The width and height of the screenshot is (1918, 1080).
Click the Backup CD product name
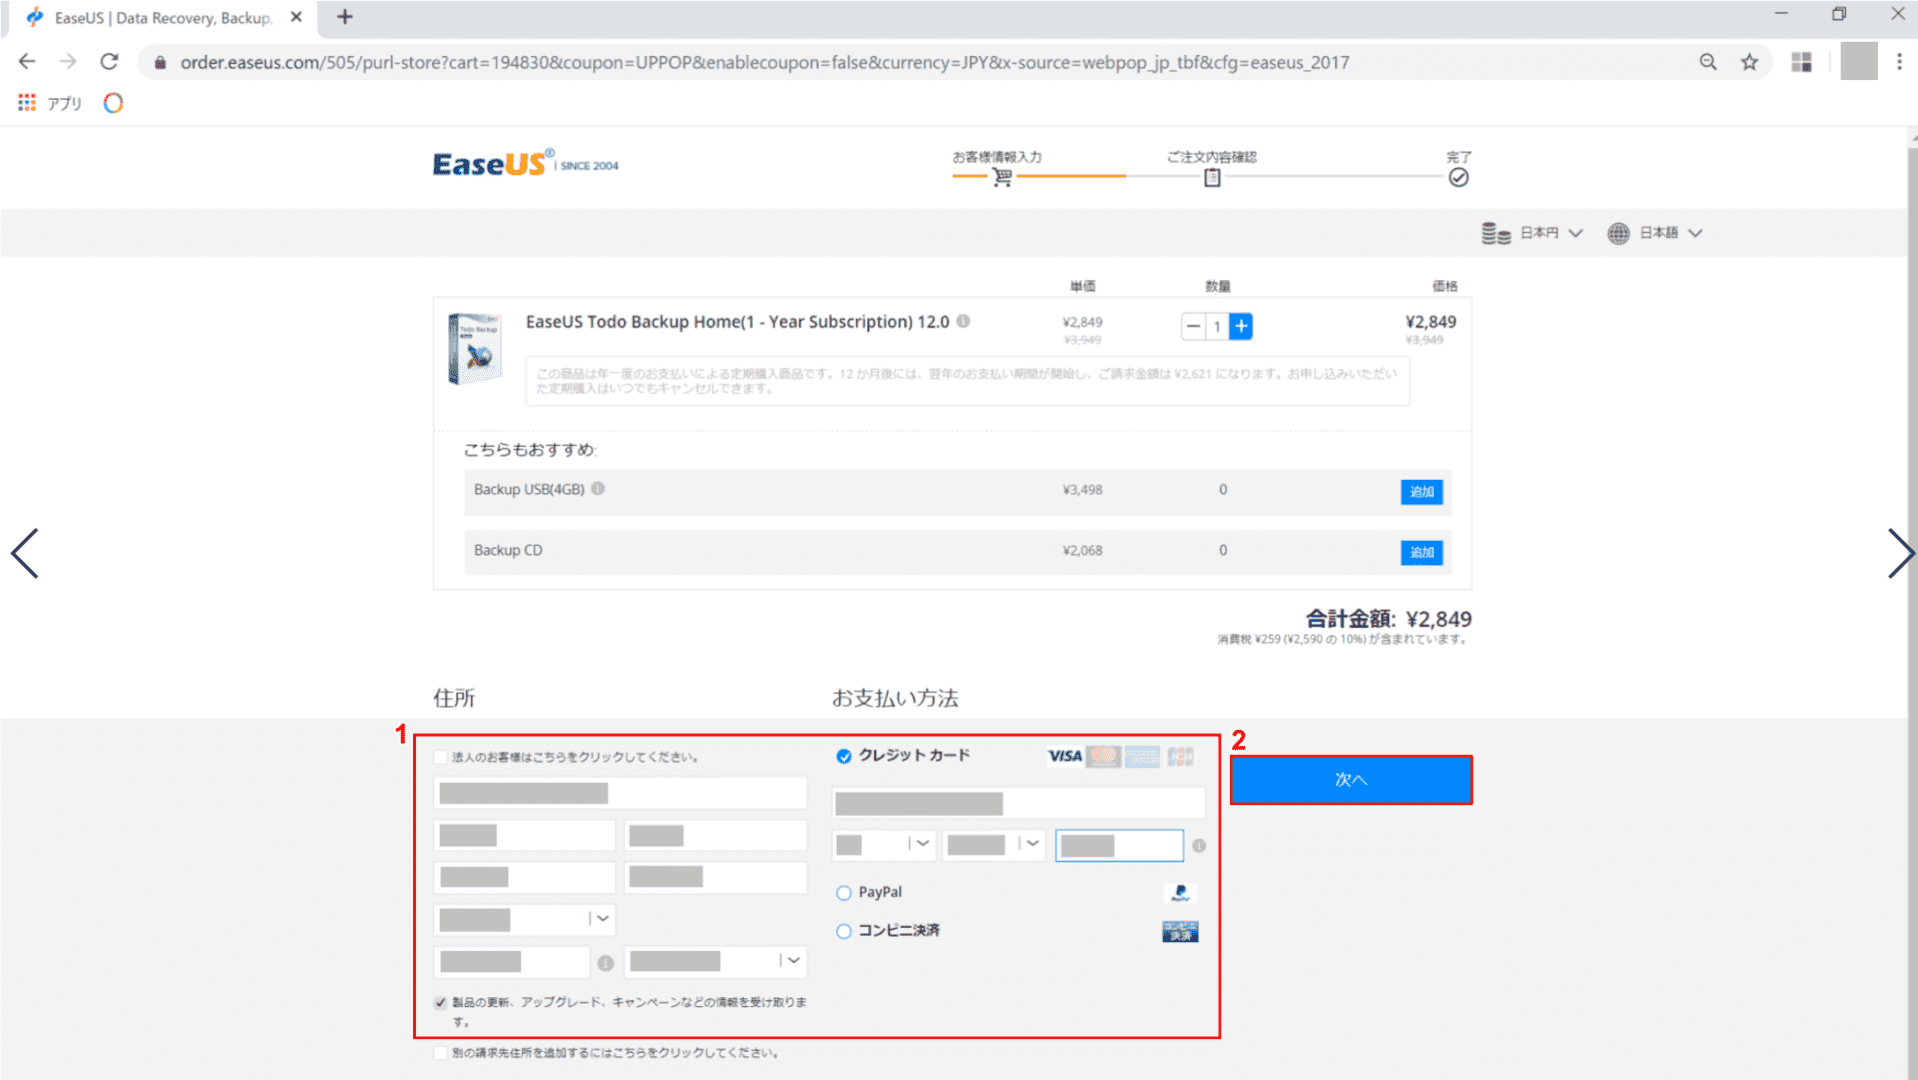pos(508,550)
